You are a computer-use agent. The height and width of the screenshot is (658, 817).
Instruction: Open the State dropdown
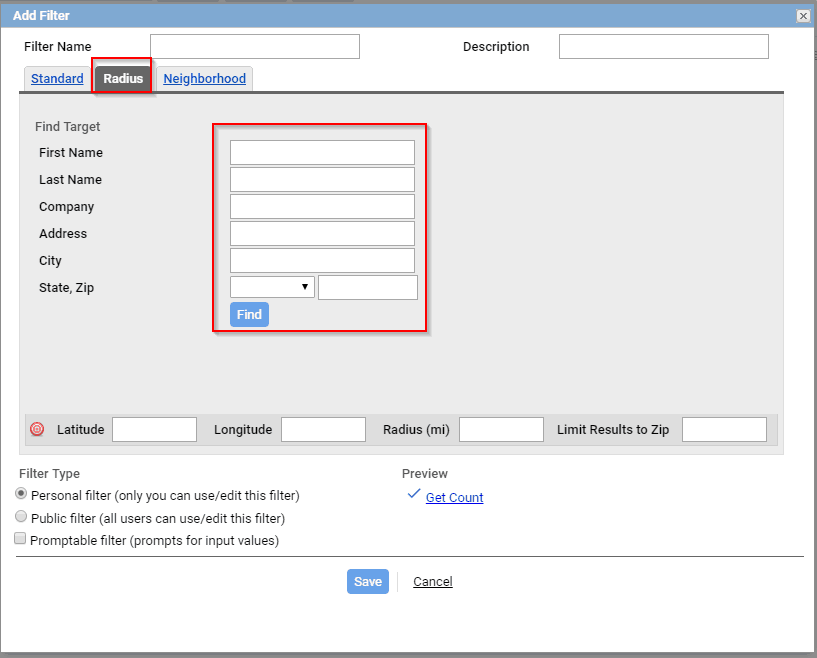(272, 287)
